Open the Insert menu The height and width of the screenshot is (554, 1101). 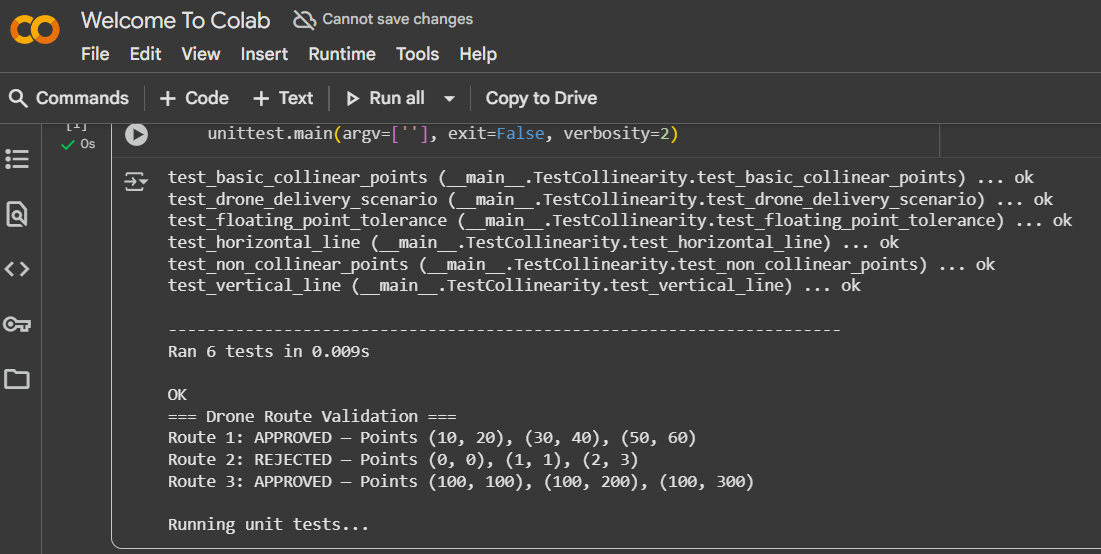(x=264, y=54)
